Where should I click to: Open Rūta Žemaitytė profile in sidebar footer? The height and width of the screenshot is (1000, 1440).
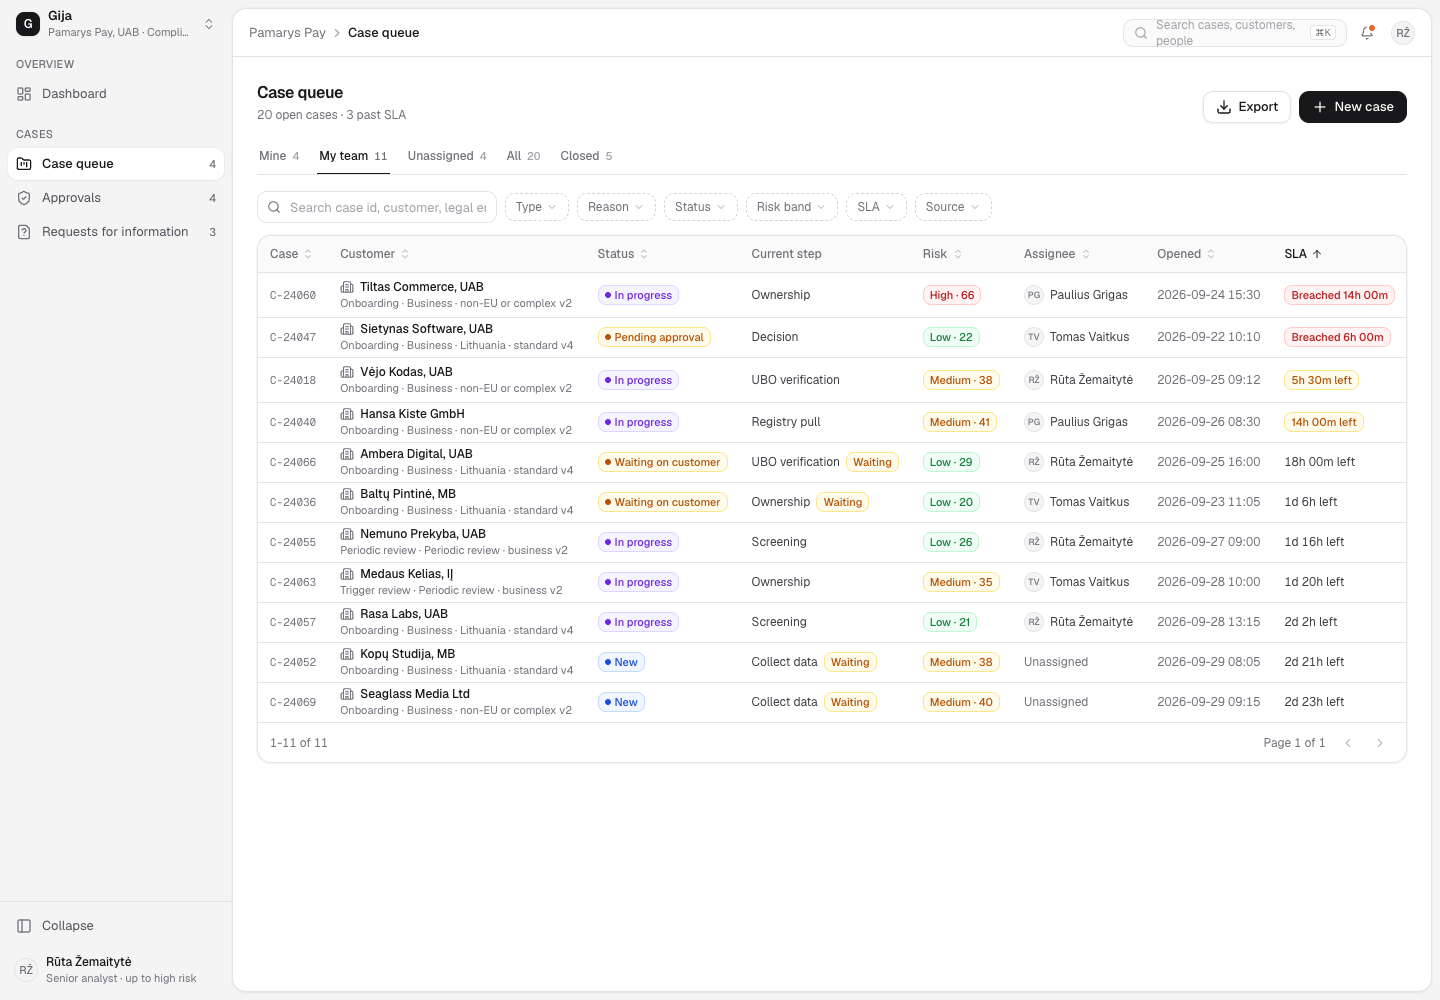pyautogui.click(x=116, y=969)
